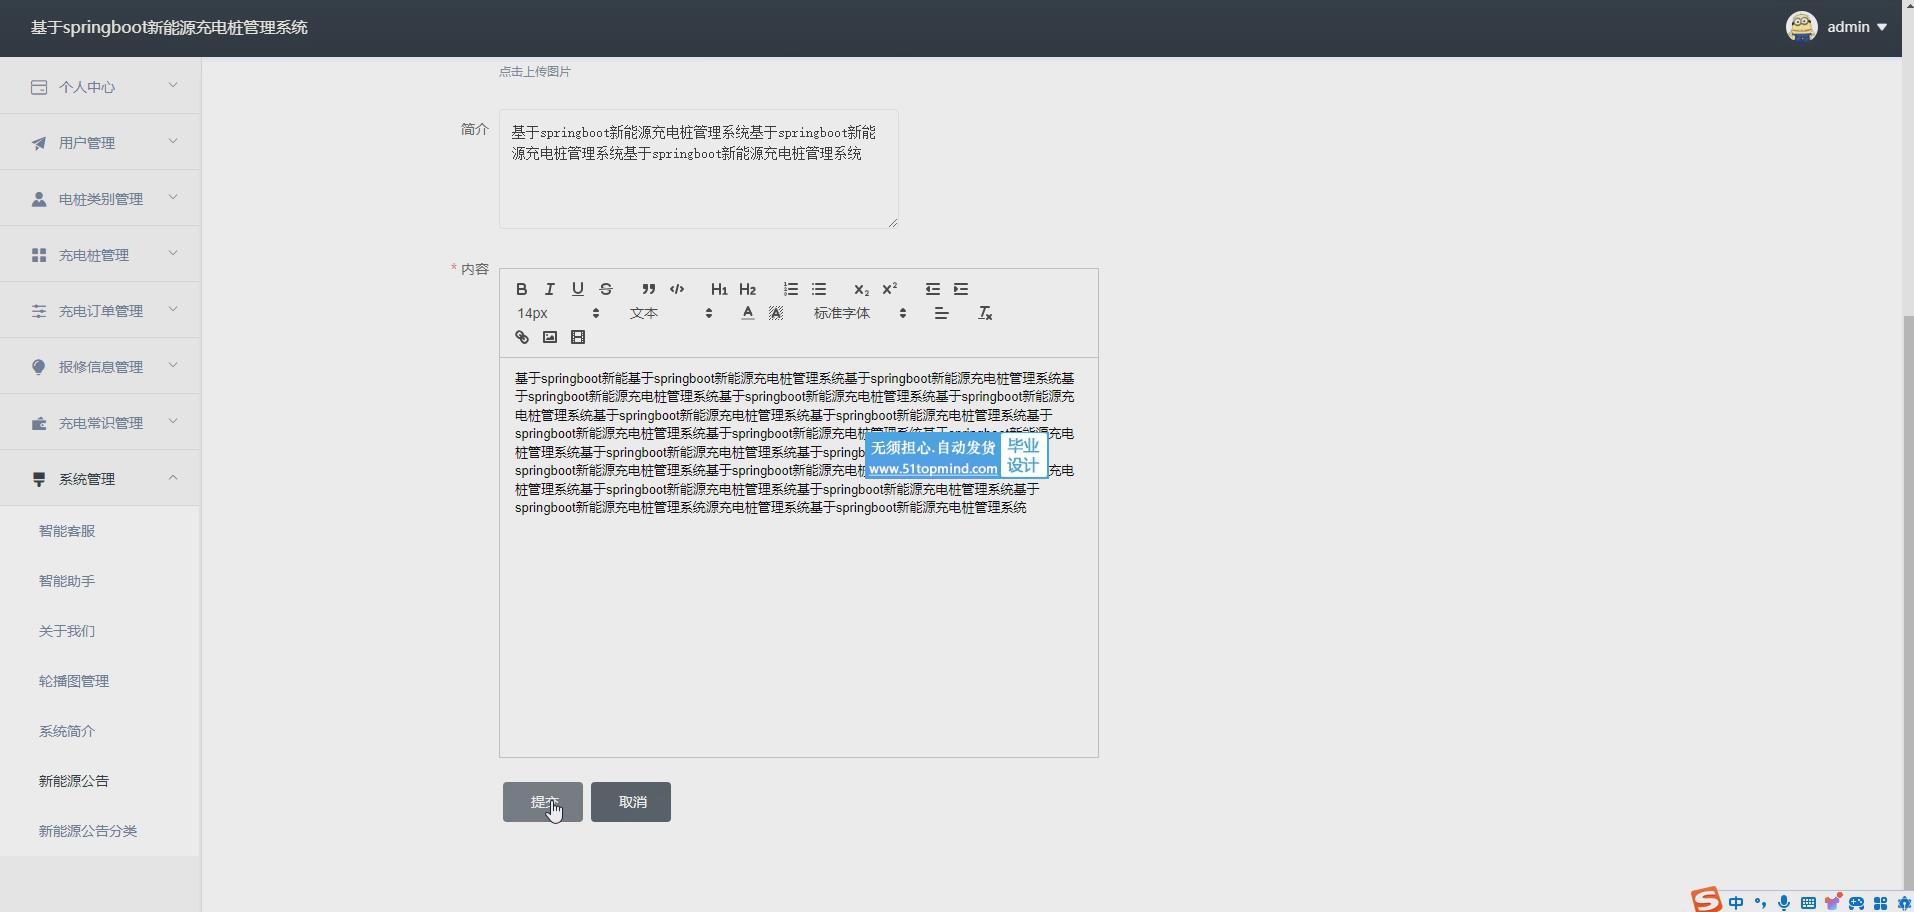1914x912 pixels.
Task: Apply superscript formatting
Action: pos(889,289)
